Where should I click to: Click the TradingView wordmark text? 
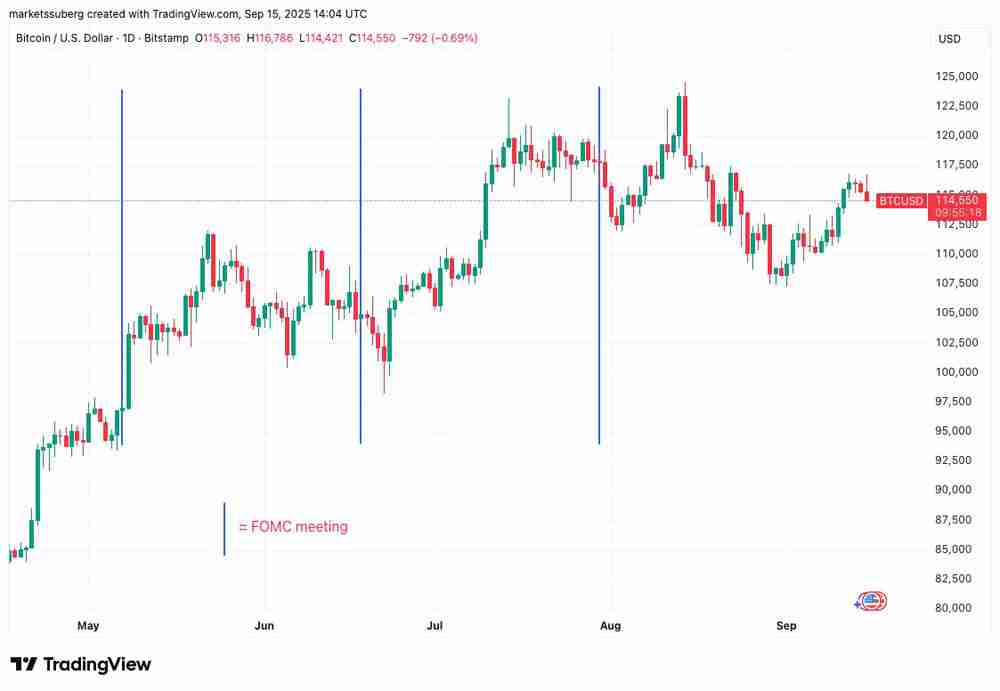(96, 664)
